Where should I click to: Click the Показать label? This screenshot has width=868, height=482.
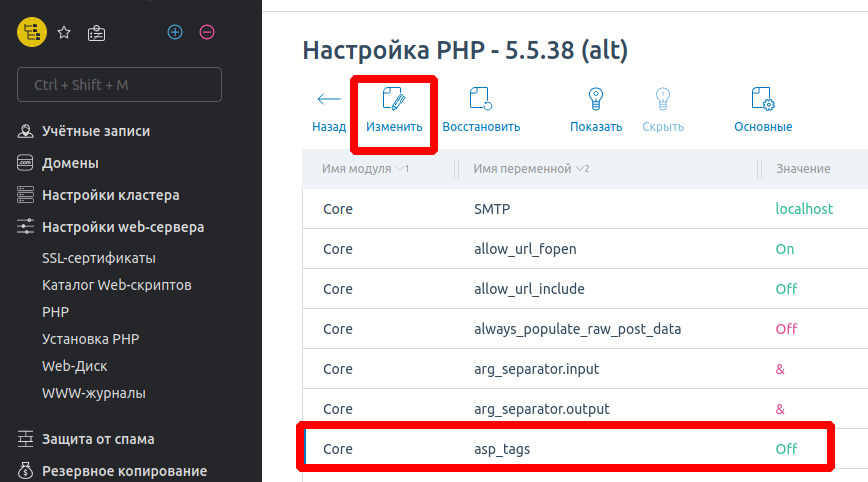point(596,127)
